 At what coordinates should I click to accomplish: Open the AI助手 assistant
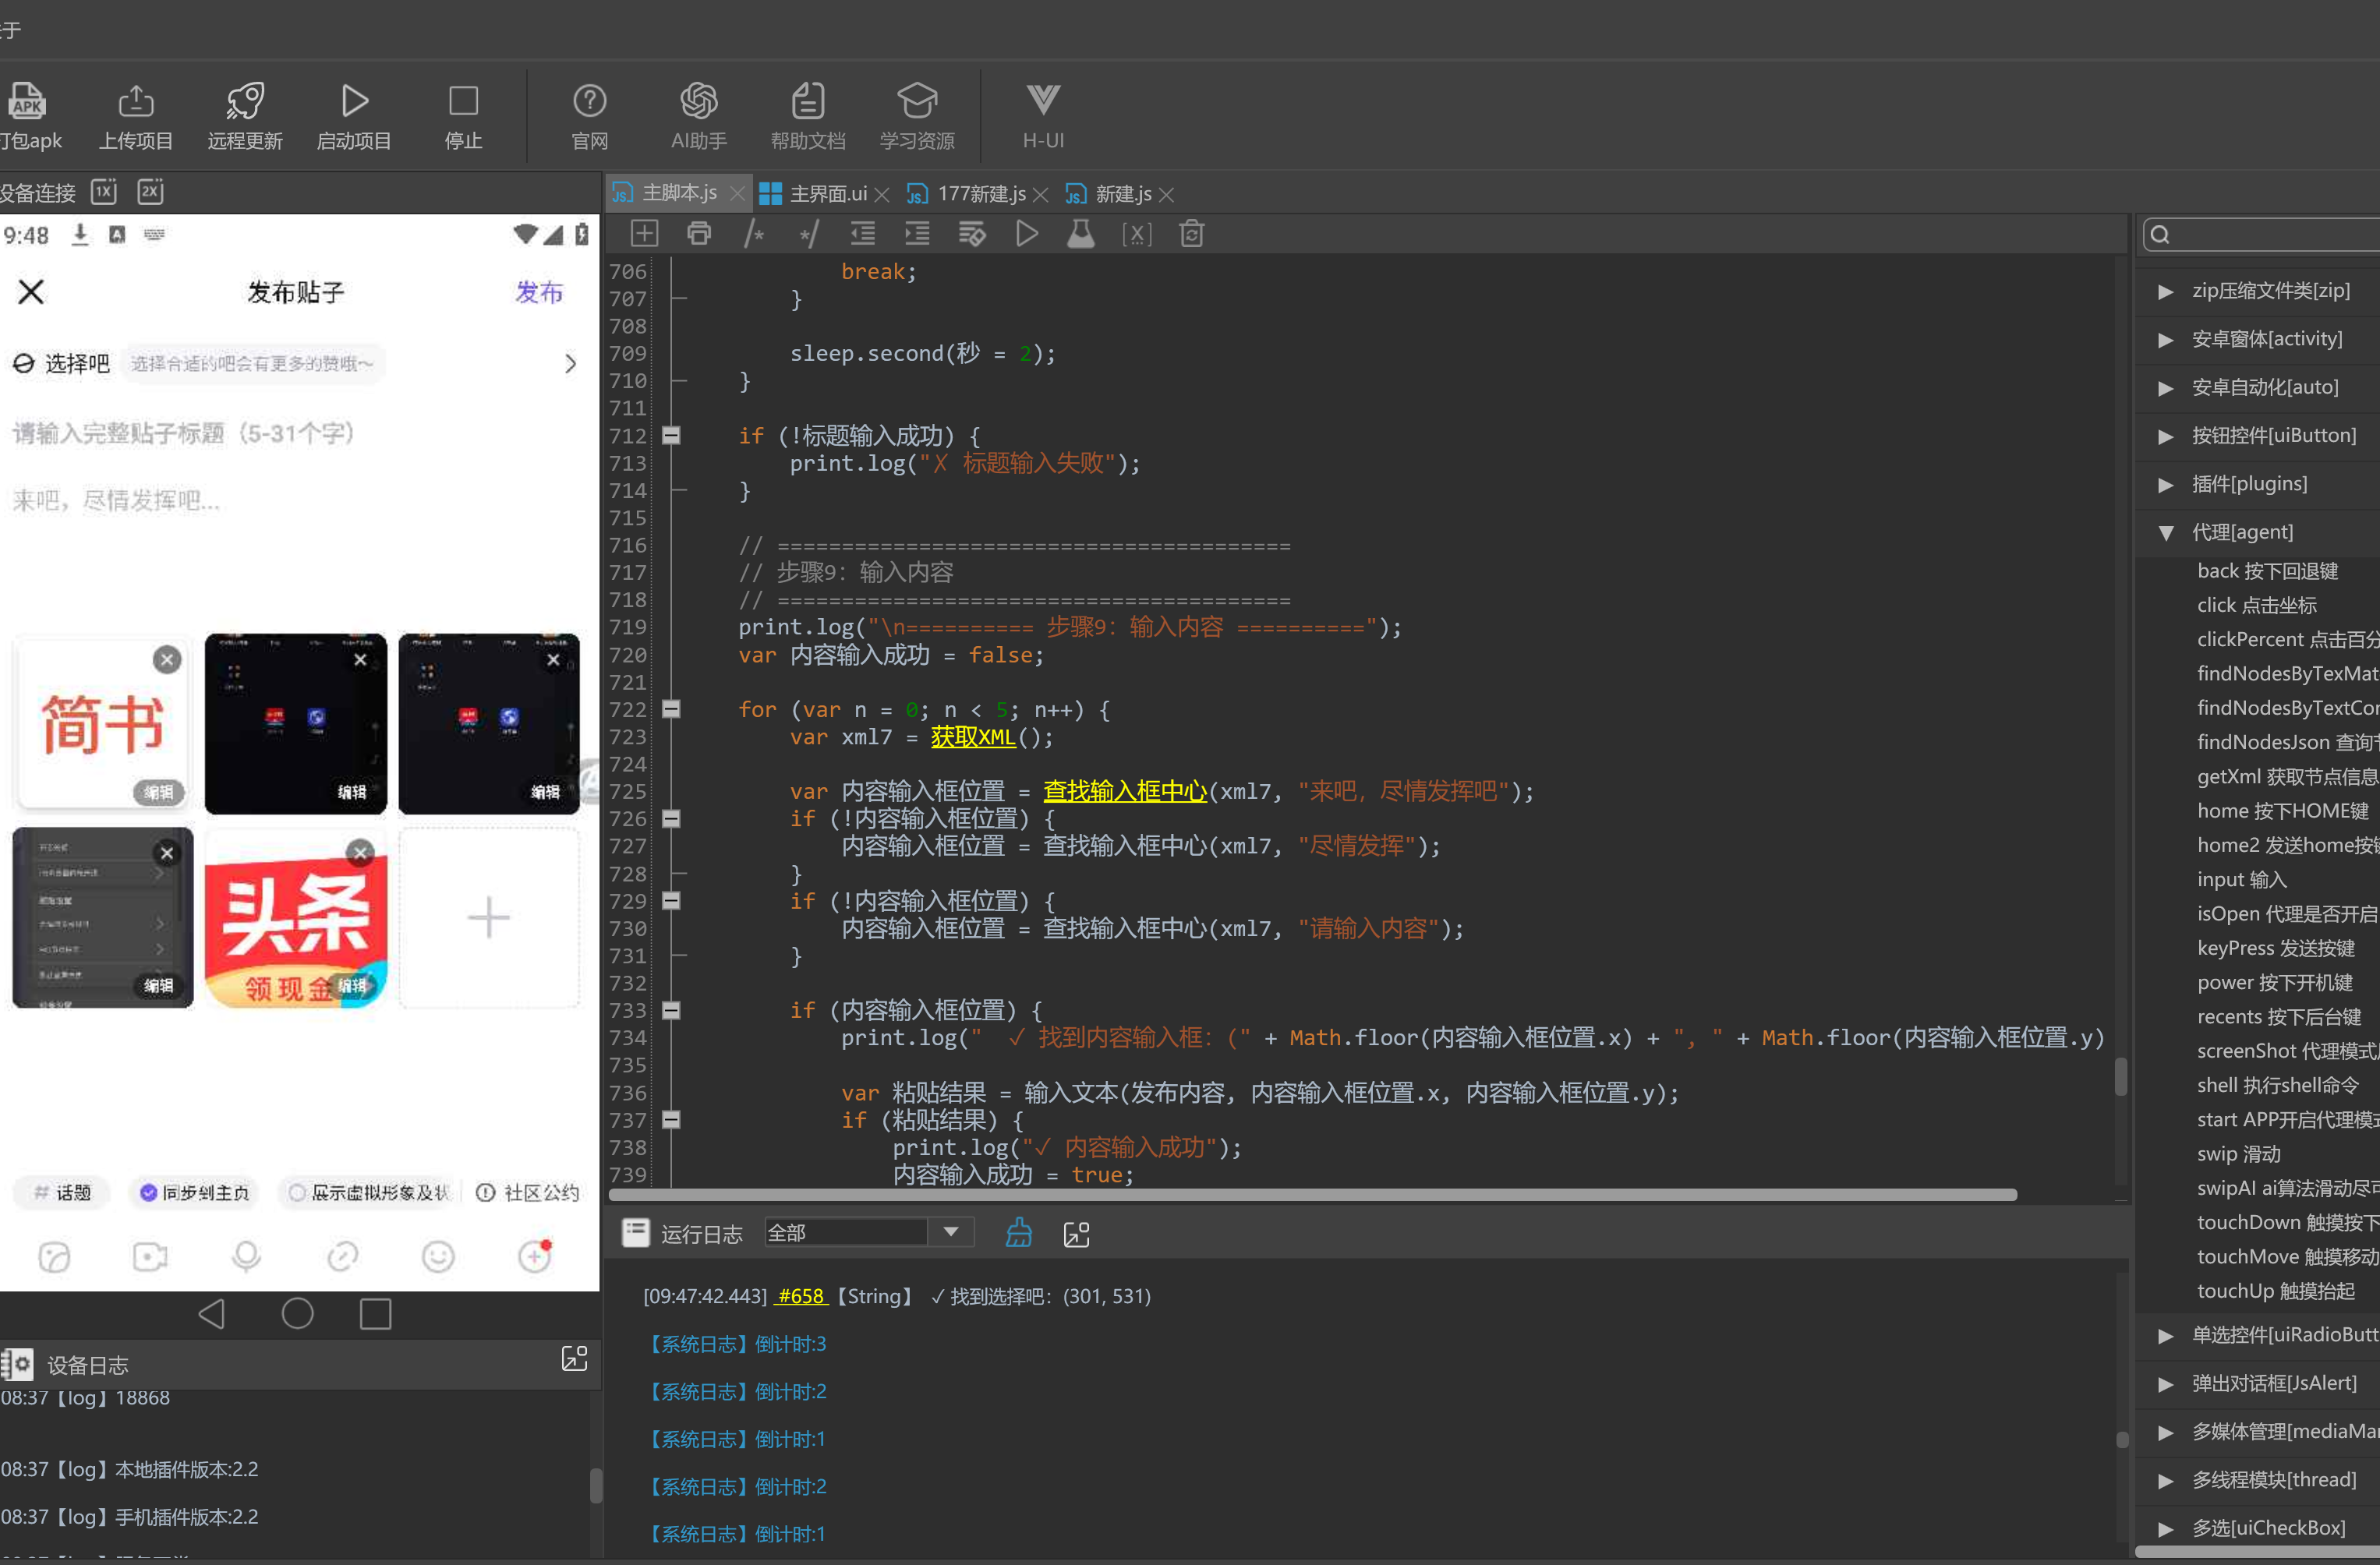(699, 115)
